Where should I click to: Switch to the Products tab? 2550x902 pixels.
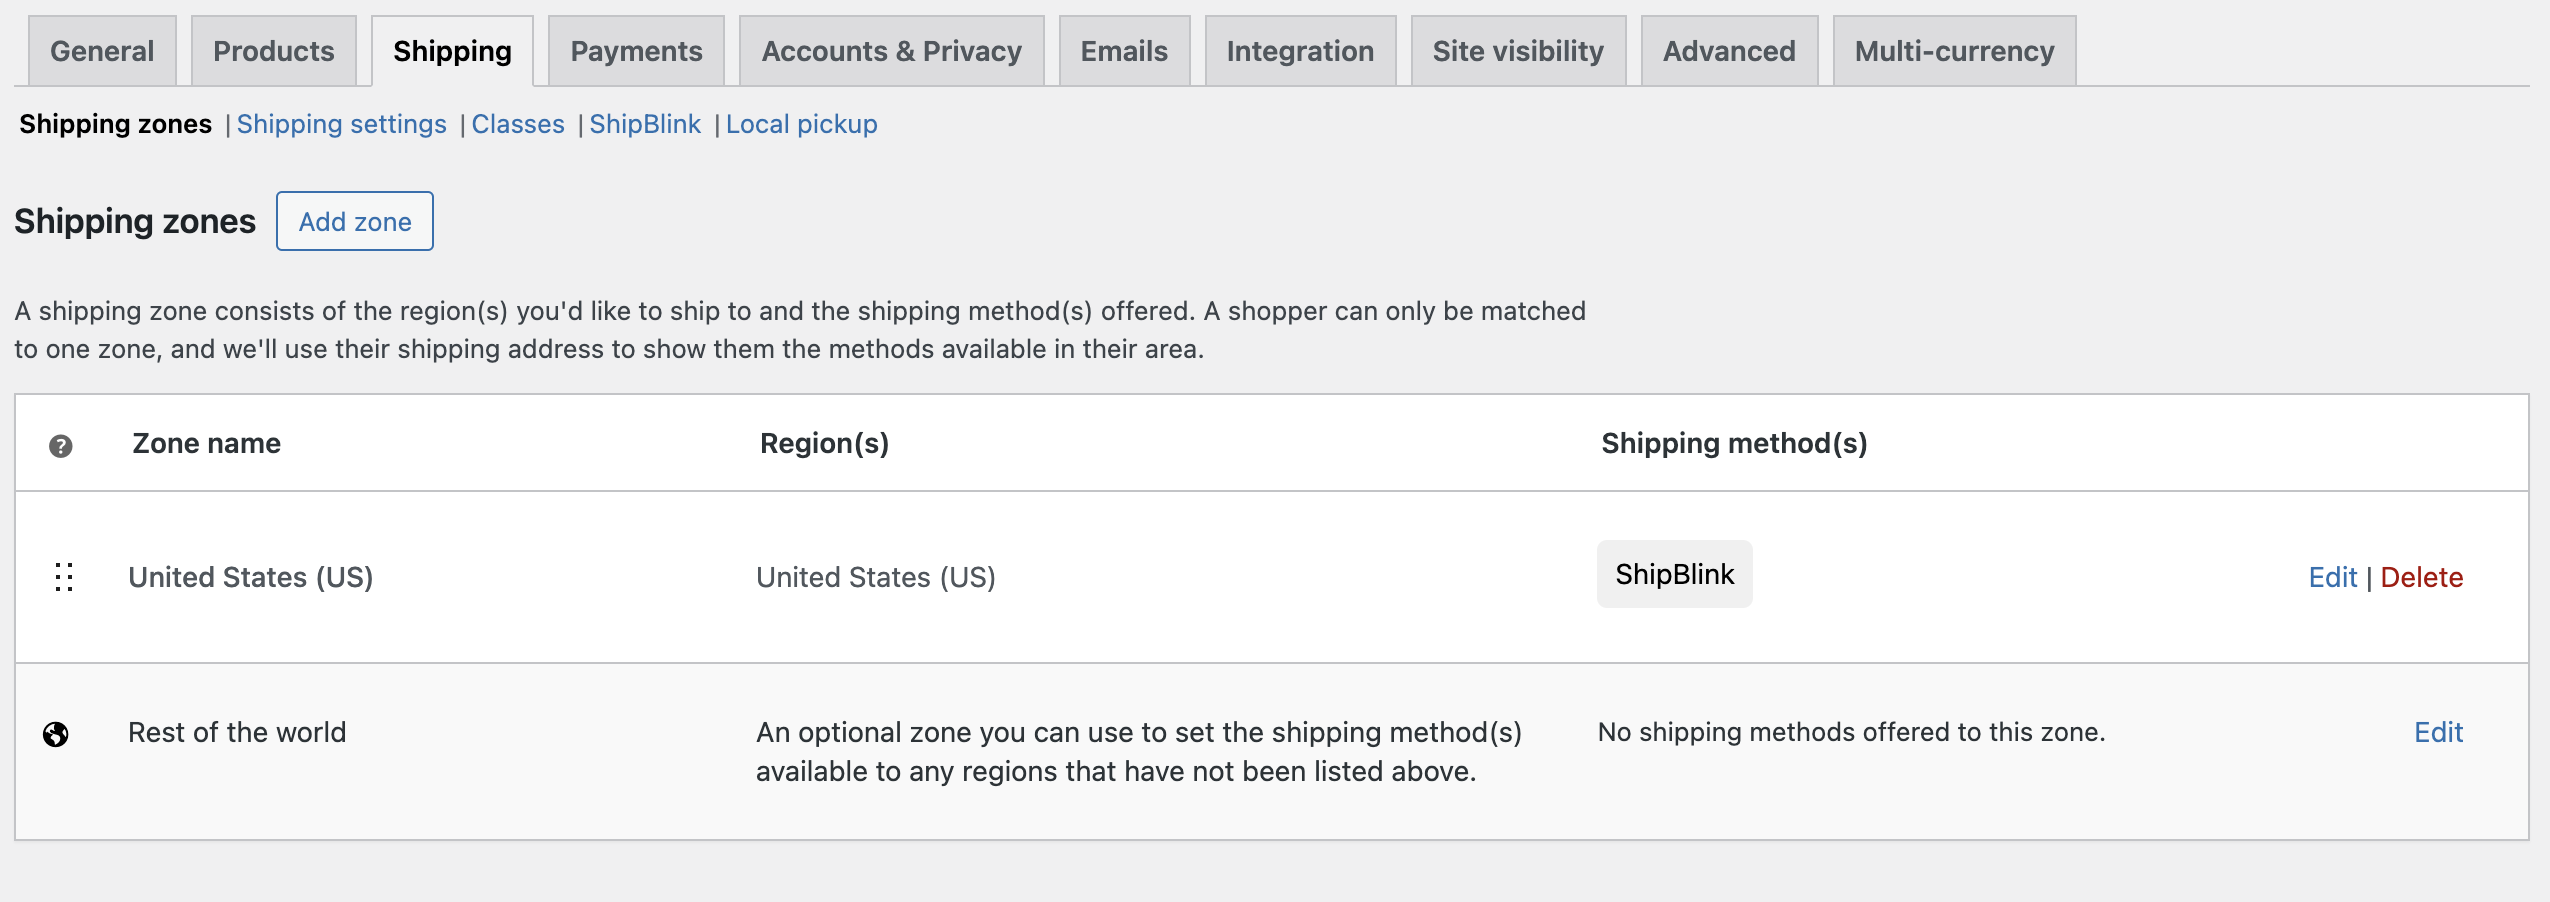pos(274,51)
